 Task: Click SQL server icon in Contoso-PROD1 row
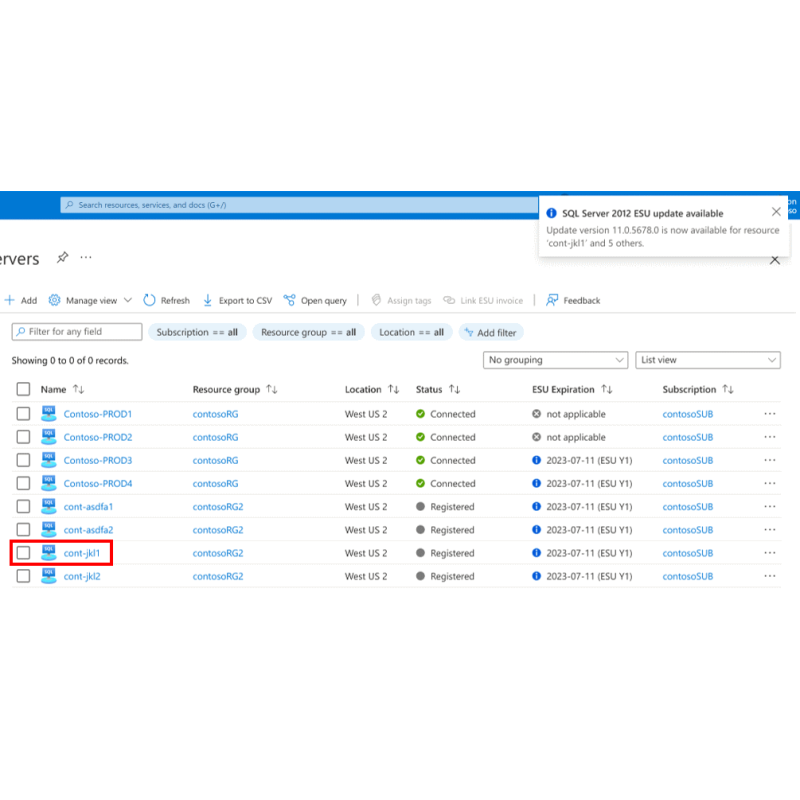(x=48, y=413)
